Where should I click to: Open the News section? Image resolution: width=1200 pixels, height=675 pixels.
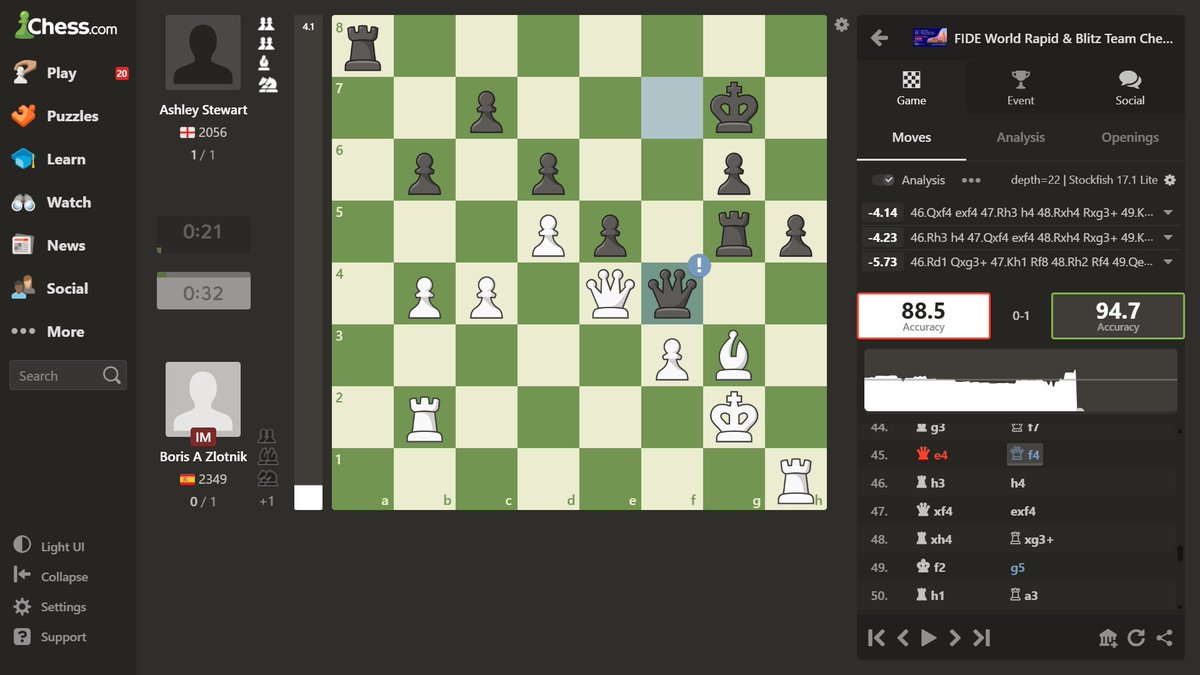tap(68, 245)
